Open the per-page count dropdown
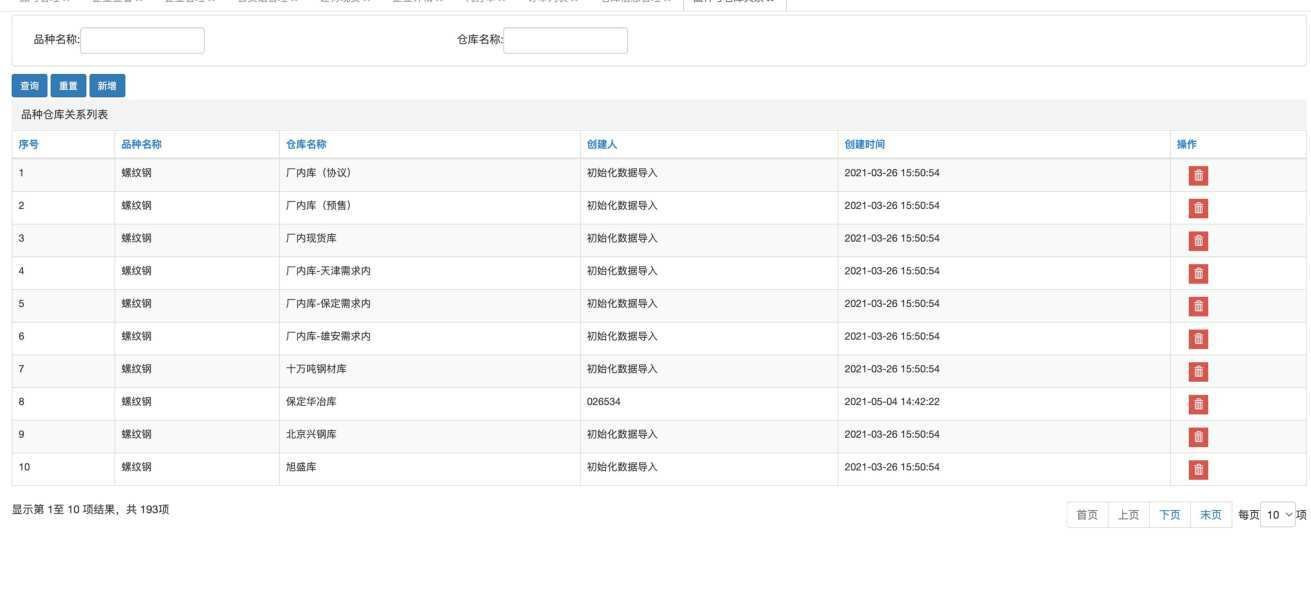 click(1278, 515)
